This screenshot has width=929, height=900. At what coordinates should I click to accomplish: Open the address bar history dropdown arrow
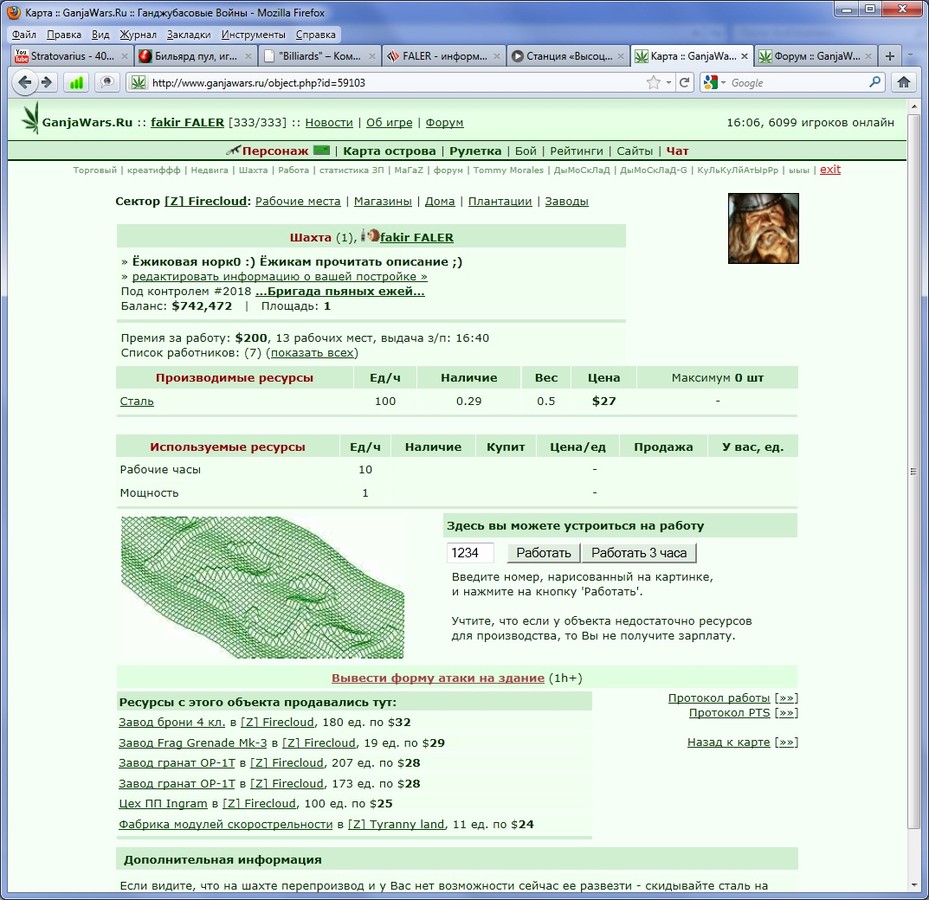668,83
